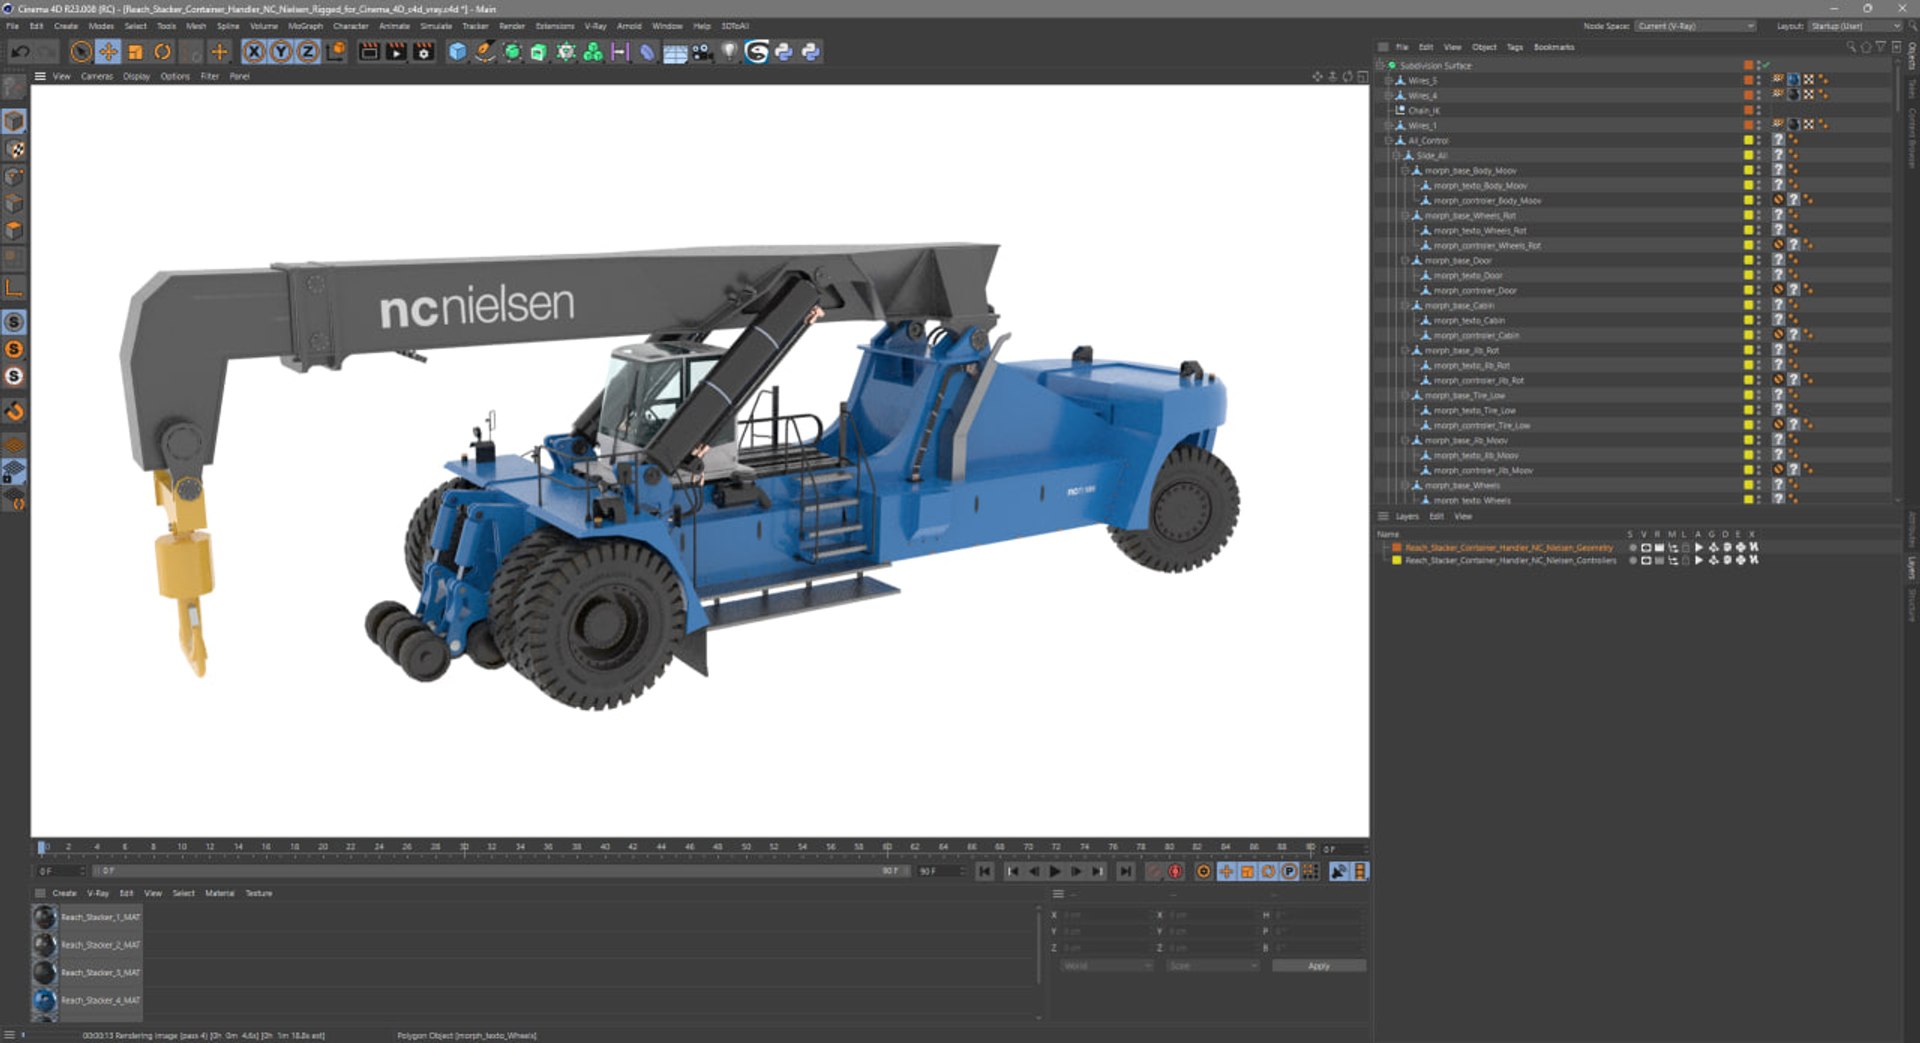This screenshot has width=1920, height=1043.
Task: Select morph_controler_Body_Moov object
Action: (1487, 200)
